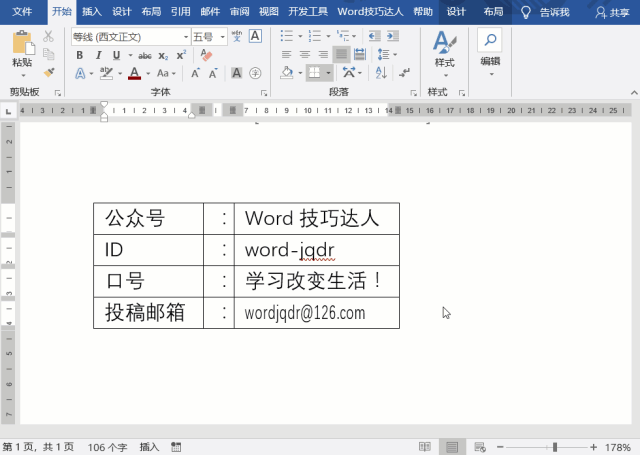Switch to read mode view
Screen dimensions: 640x455
pos(425,447)
